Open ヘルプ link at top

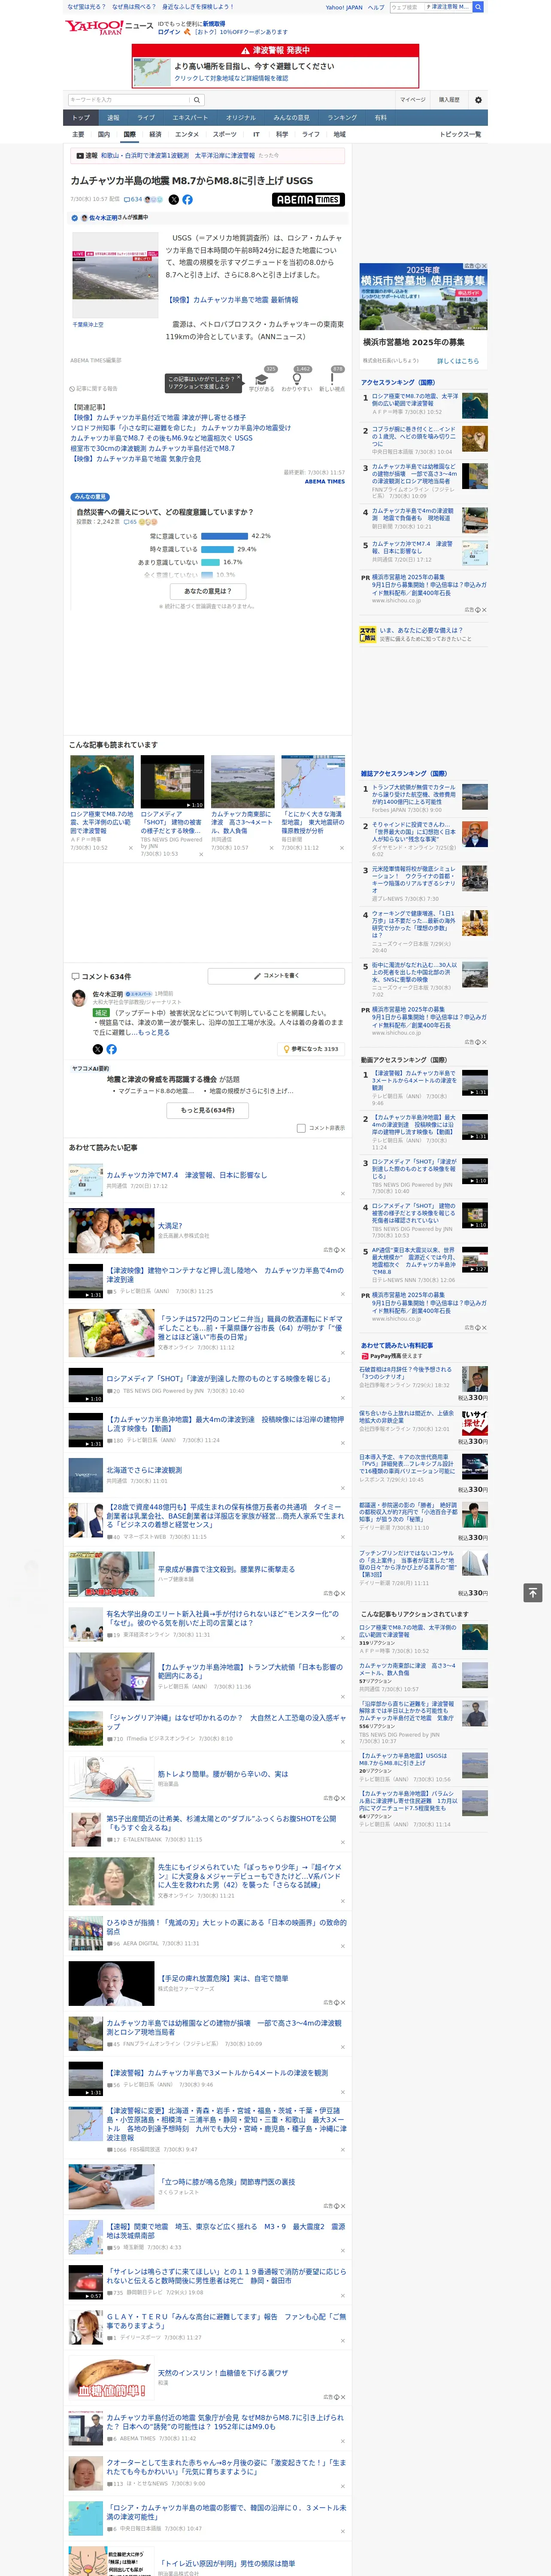[375, 7]
